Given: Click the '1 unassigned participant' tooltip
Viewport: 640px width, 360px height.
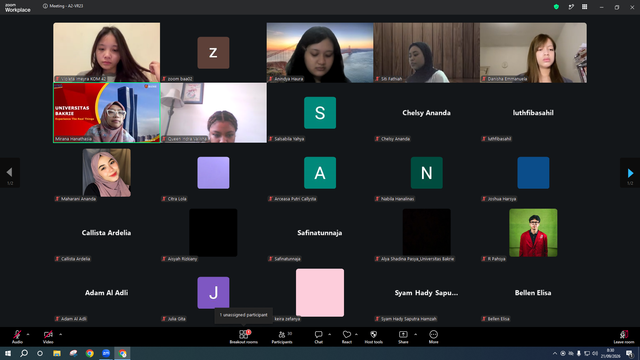Looking at the screenshot, I should pyautogui.click(x=244, y=315).
